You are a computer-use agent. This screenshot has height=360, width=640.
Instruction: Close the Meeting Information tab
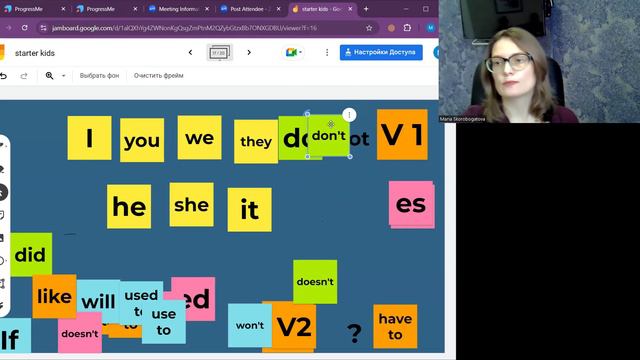point(207,9)
